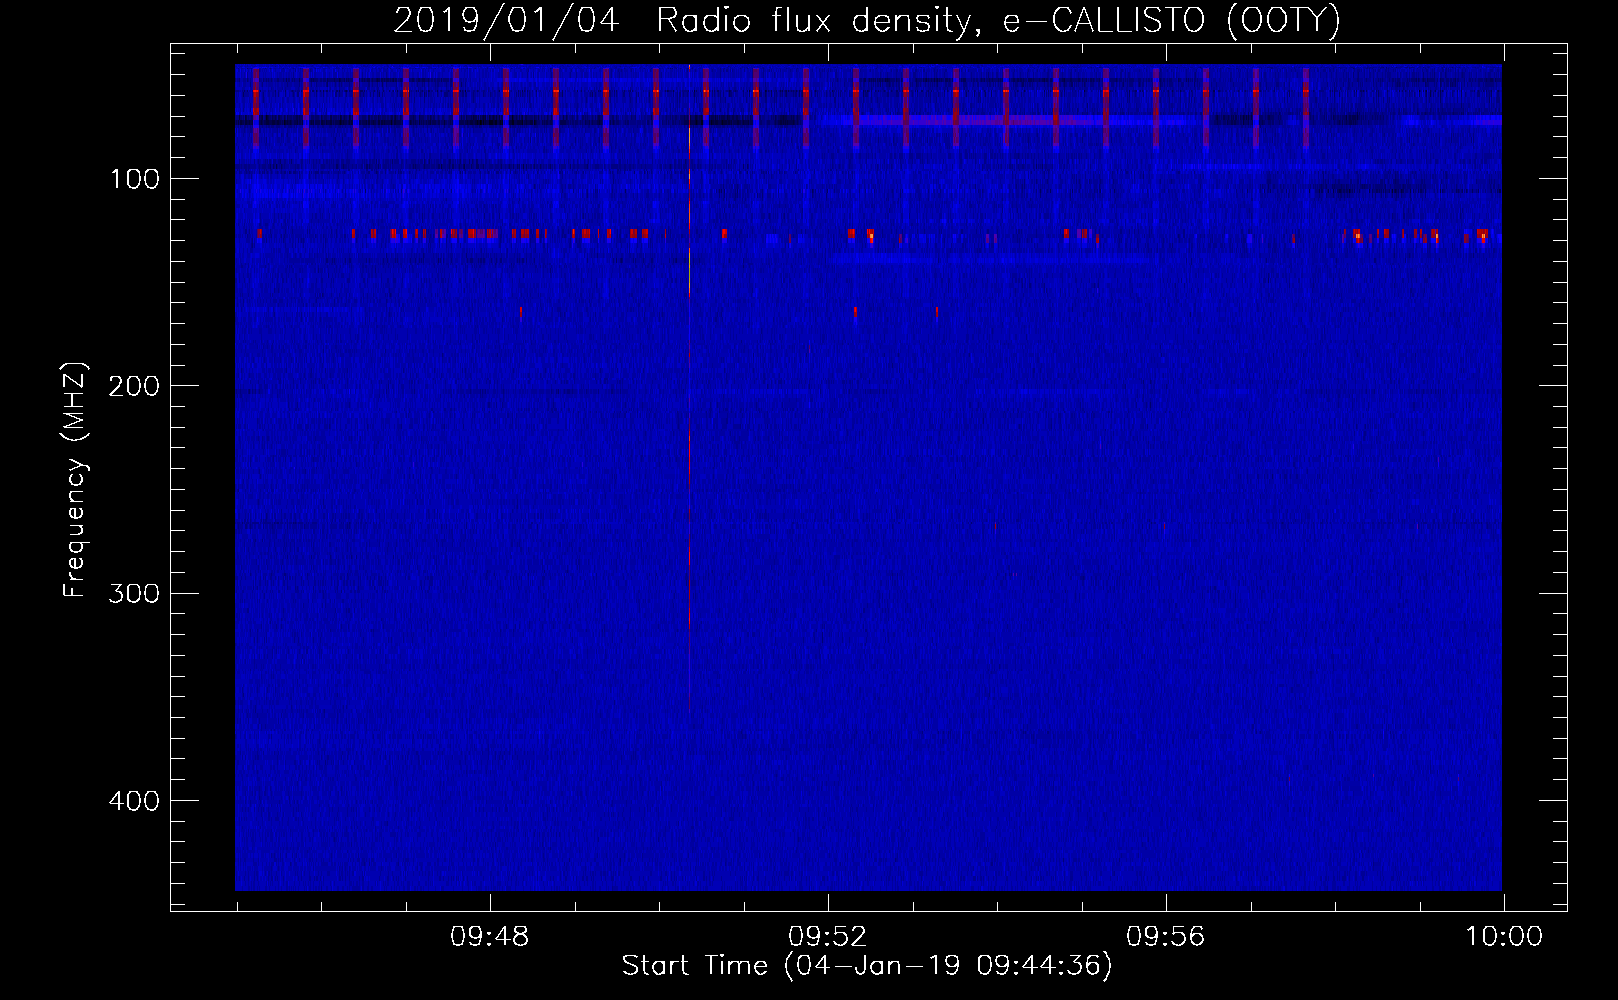Image resolution: width=1618 pixels, height=1000 pixels.
Task: Click the '09:52' time tick label
Action: 828,937
